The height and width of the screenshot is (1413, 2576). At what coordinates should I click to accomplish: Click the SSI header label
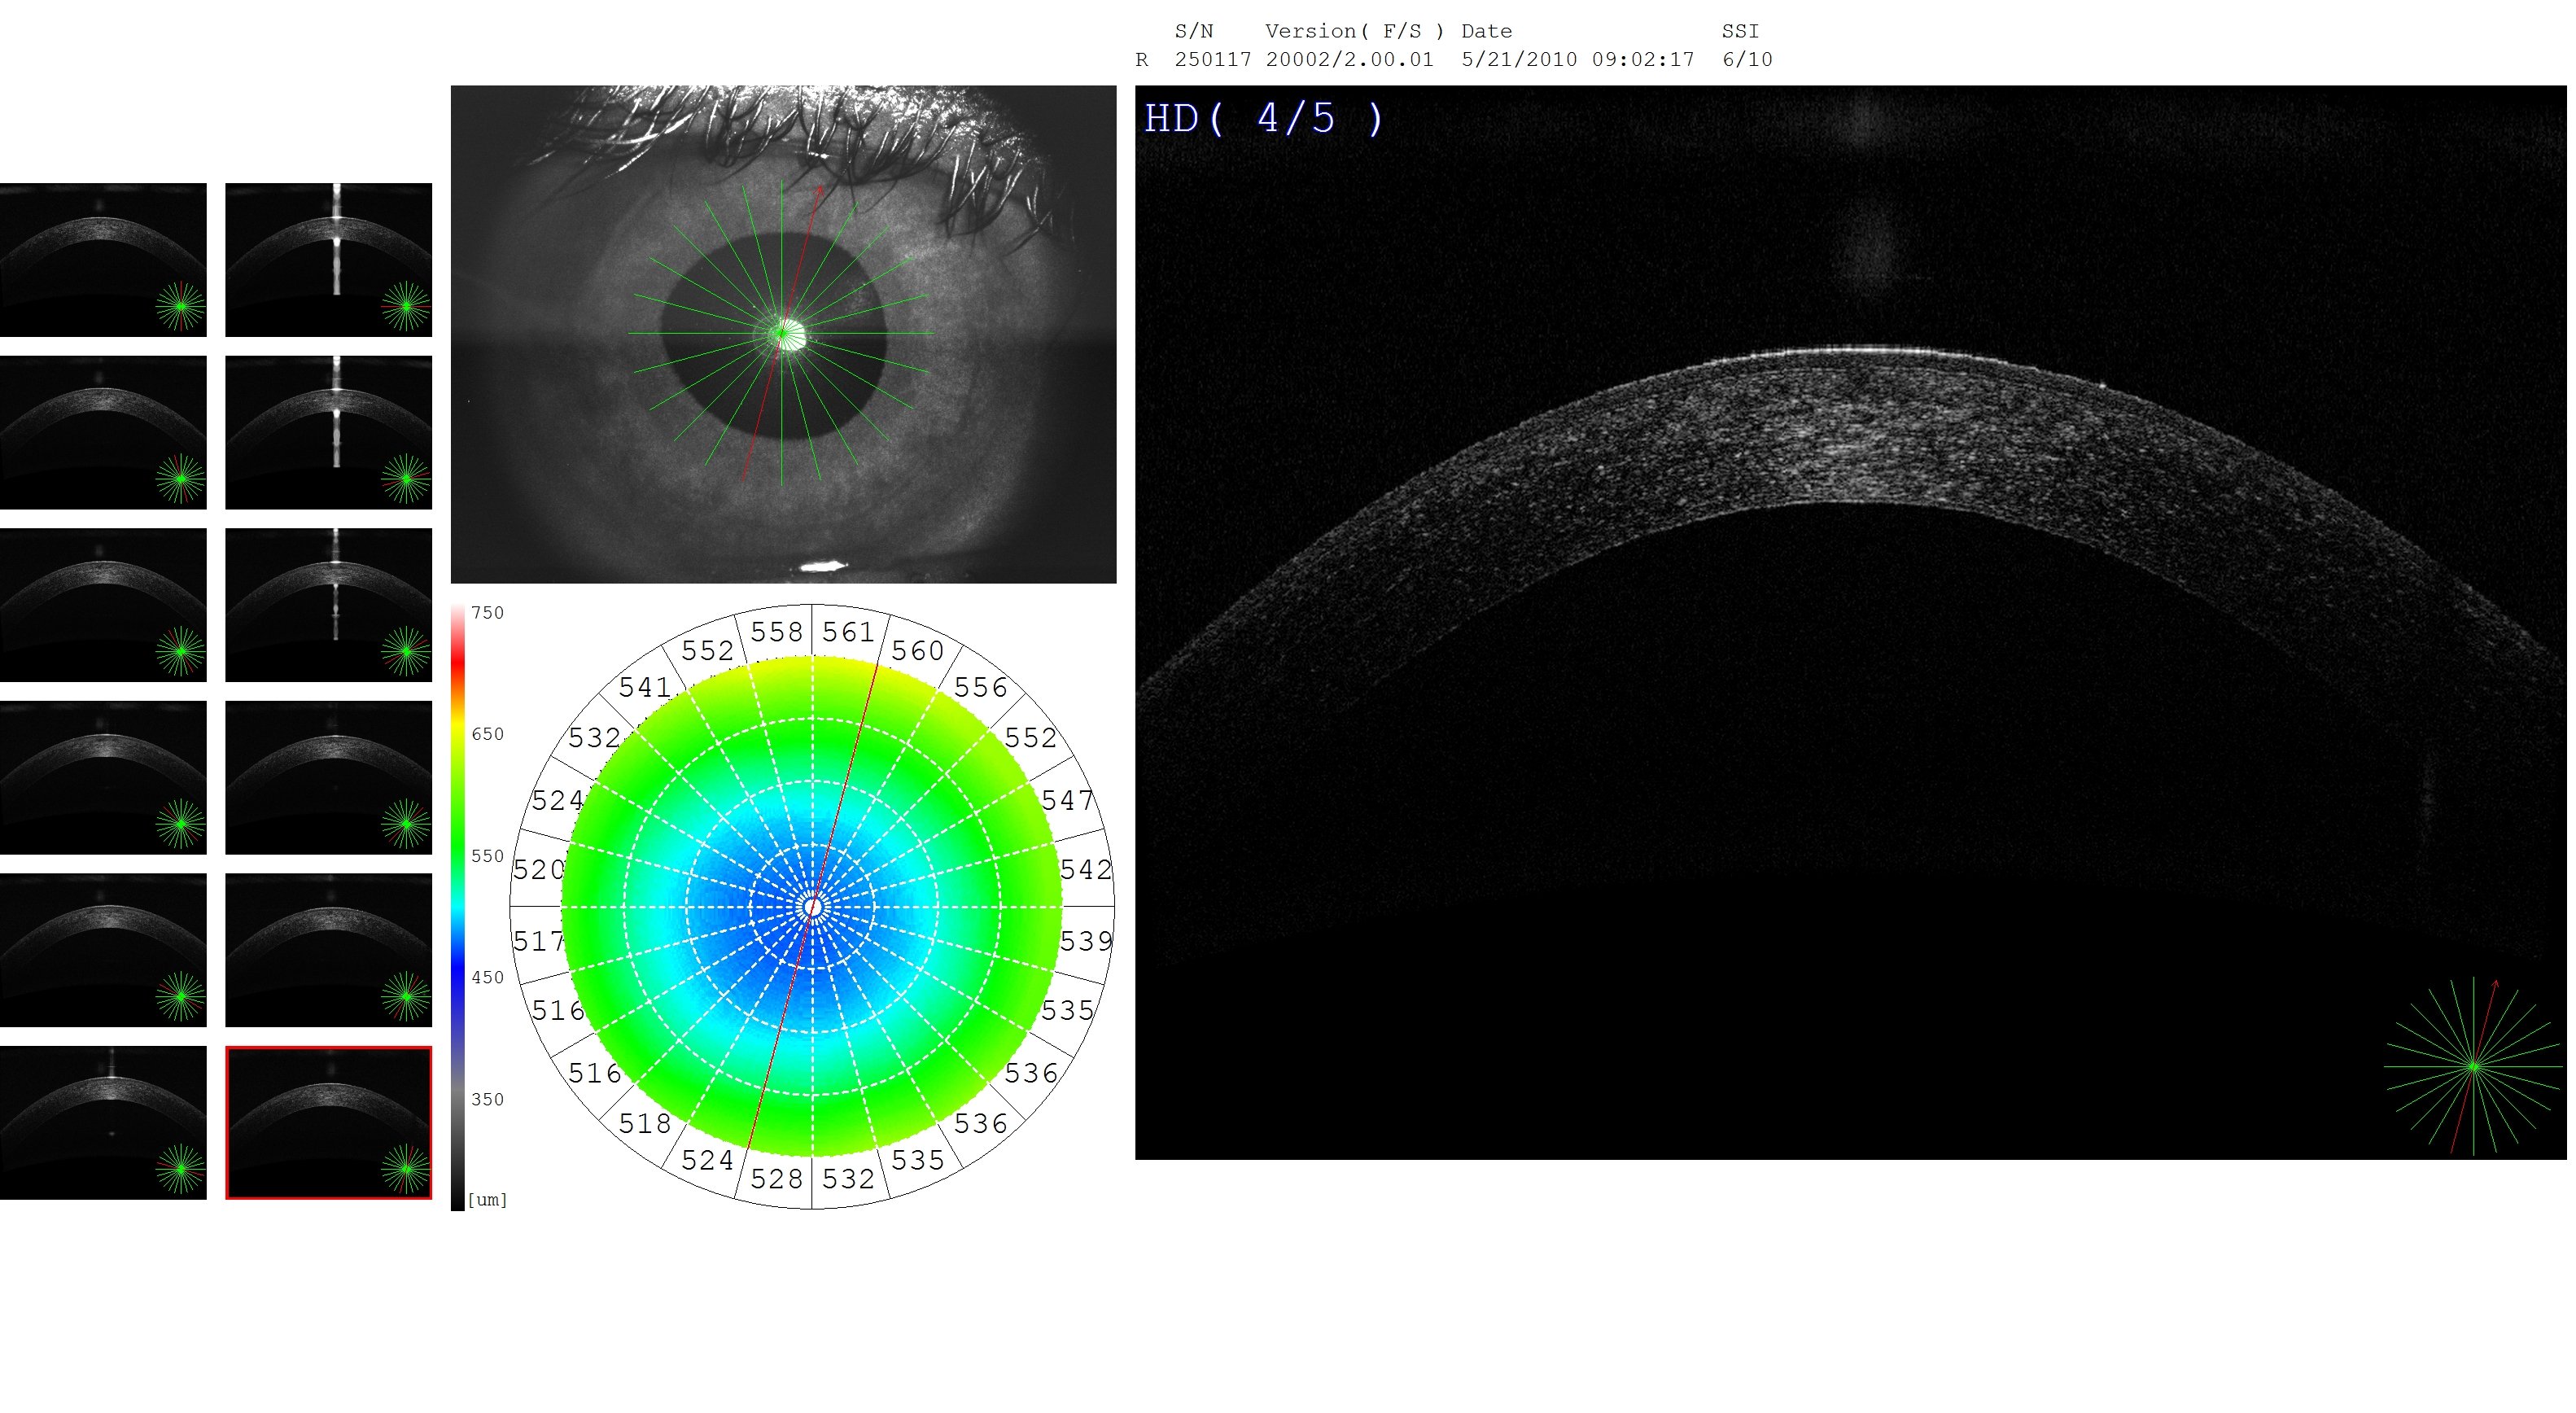click(1740, 32)
